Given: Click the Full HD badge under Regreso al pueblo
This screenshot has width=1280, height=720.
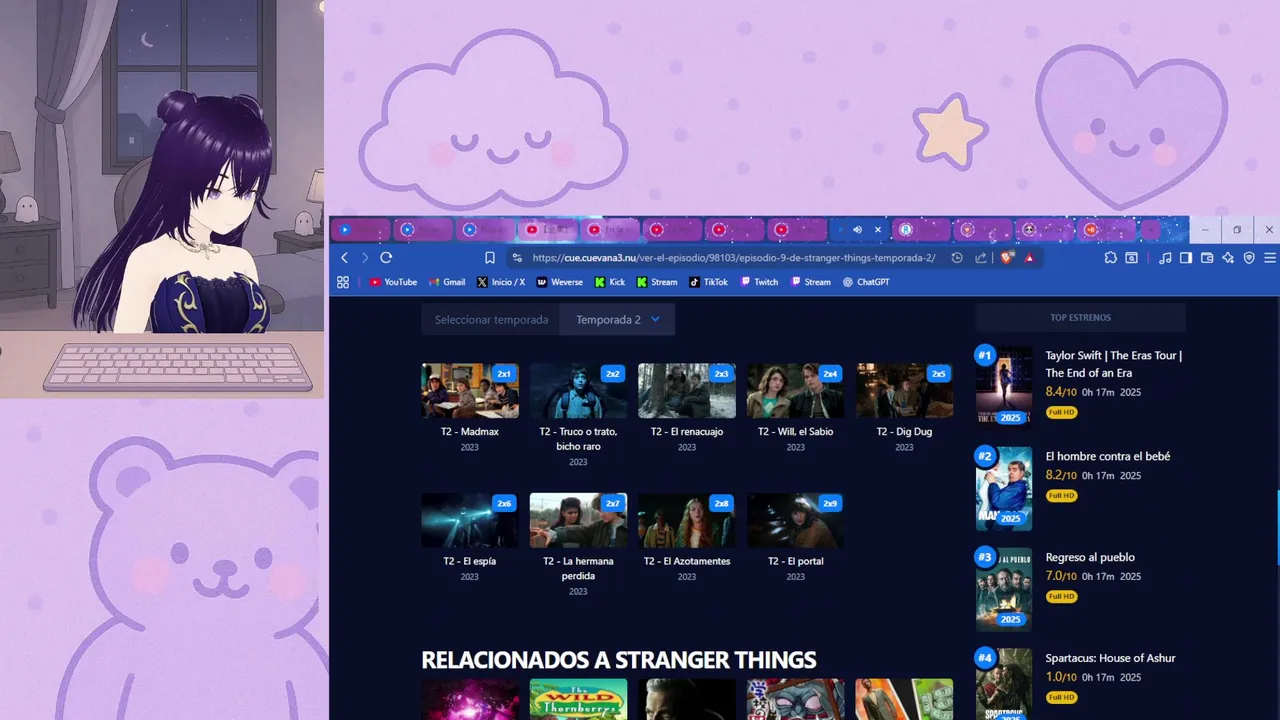Looking at the screenshot, I should click(1061, 596).
